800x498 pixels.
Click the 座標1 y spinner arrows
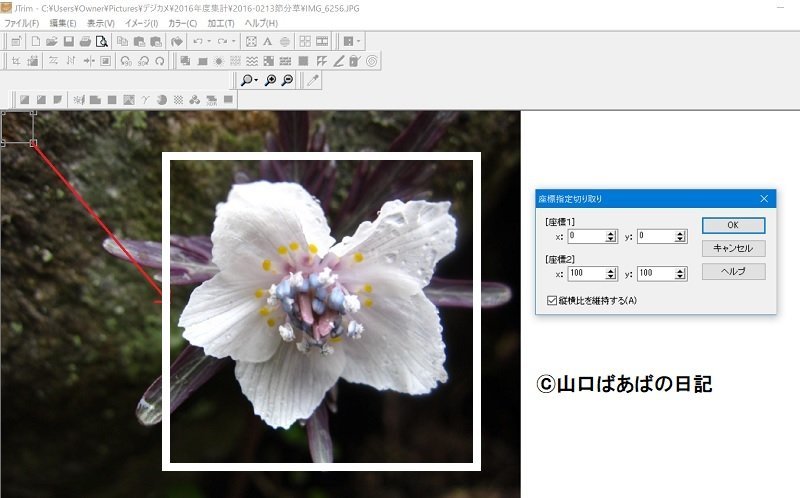click(681, 236)
